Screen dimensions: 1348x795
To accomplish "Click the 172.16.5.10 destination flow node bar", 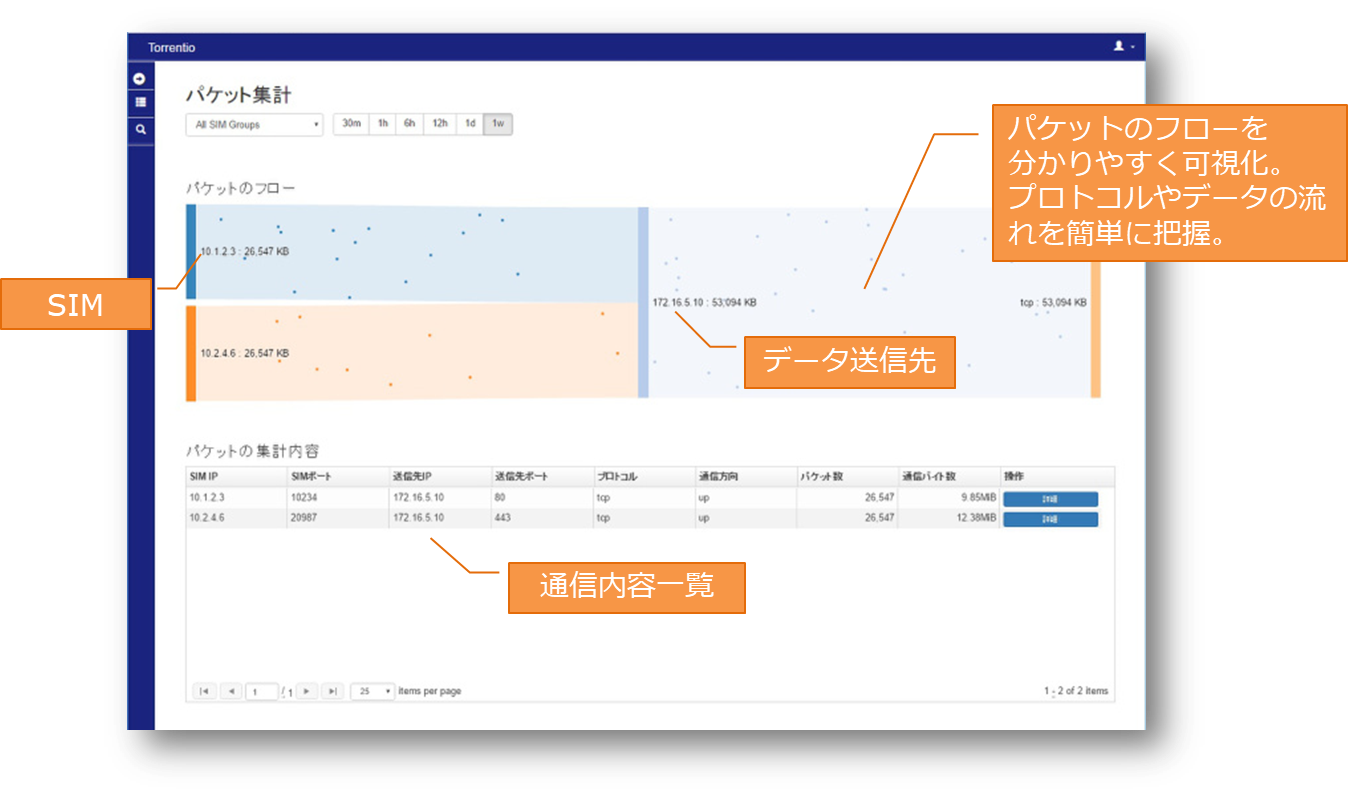I will [643, 302].
